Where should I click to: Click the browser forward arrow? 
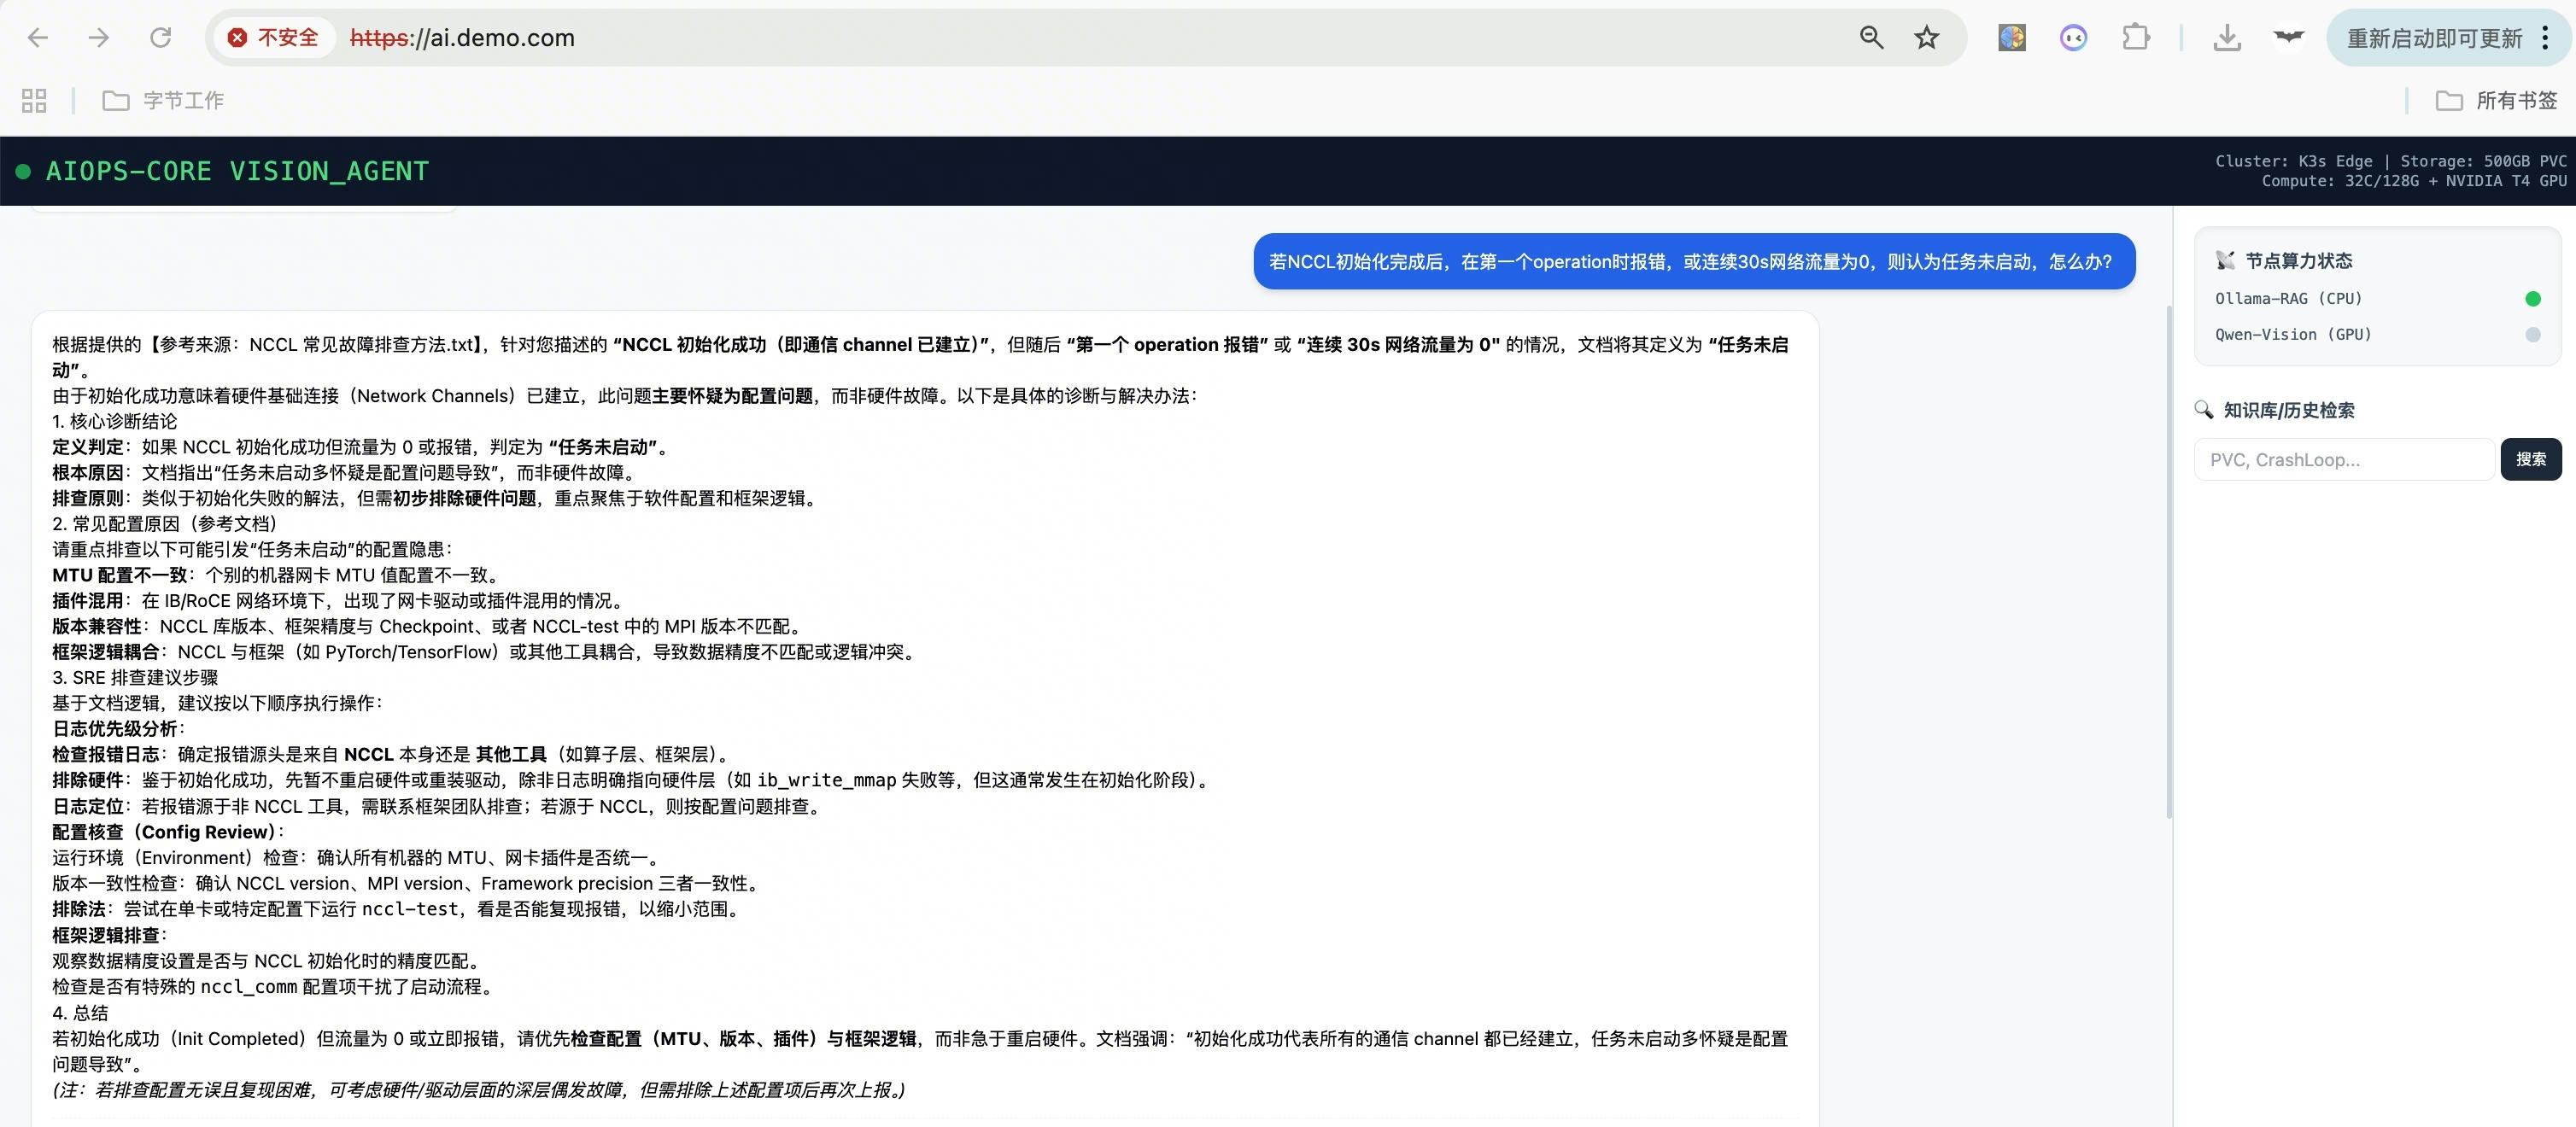pyautogui.click(x=98, y=38)
